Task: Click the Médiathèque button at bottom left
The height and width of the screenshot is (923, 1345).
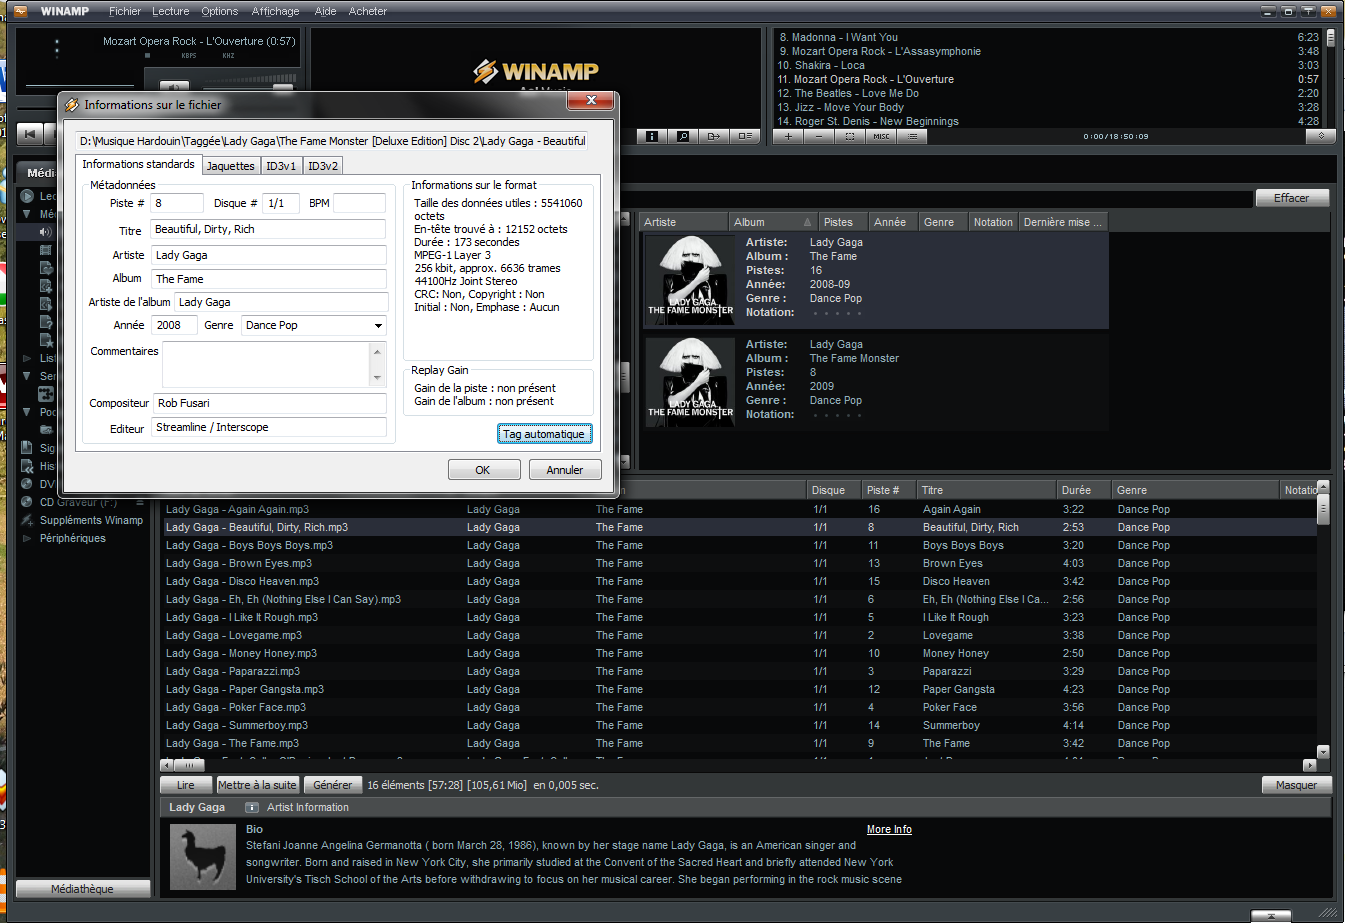Action: [83, 889]
